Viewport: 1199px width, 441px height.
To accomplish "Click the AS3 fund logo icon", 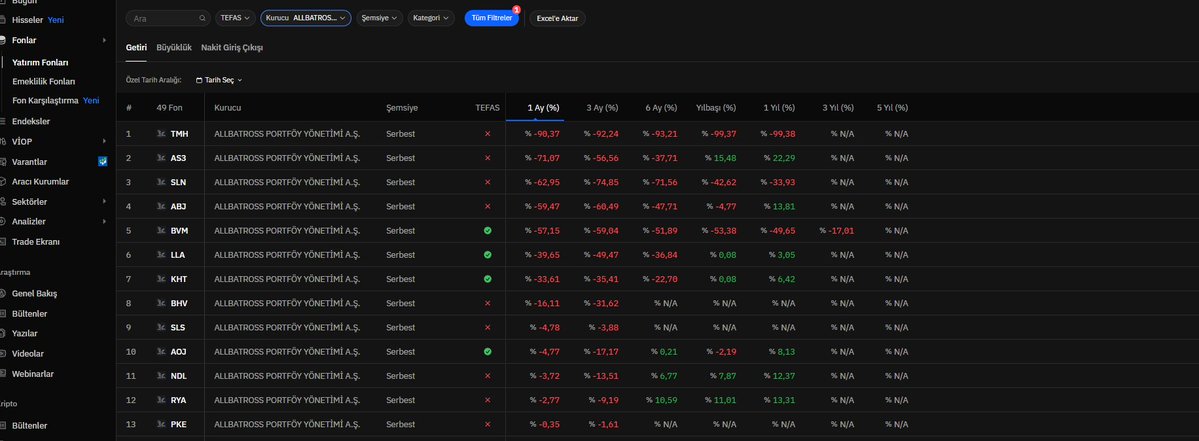I will (161, 158).
